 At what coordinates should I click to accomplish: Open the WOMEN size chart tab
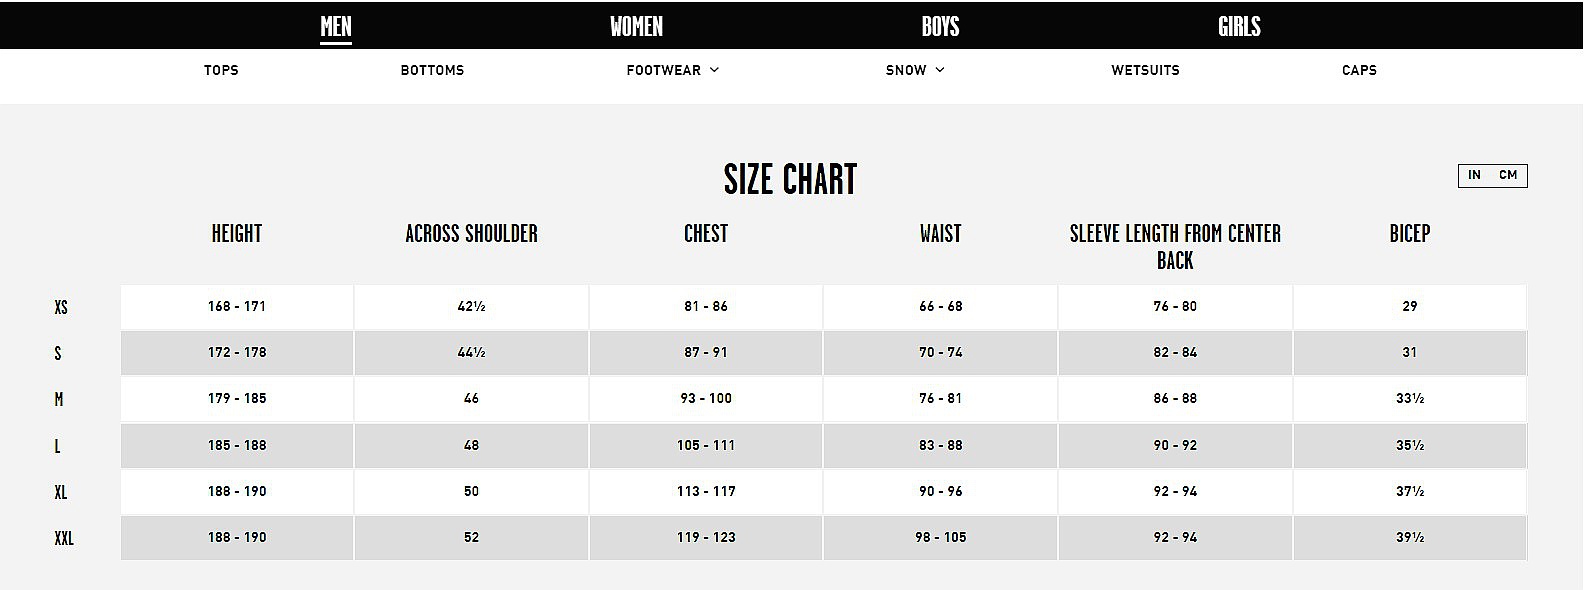click(636, 27)
